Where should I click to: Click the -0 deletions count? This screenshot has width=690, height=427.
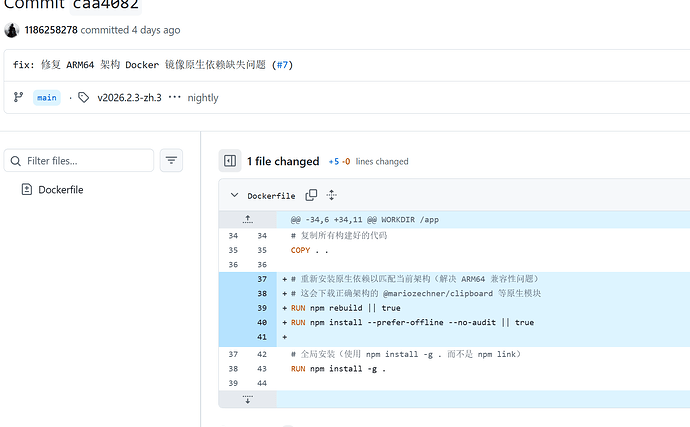coord(346,162)
